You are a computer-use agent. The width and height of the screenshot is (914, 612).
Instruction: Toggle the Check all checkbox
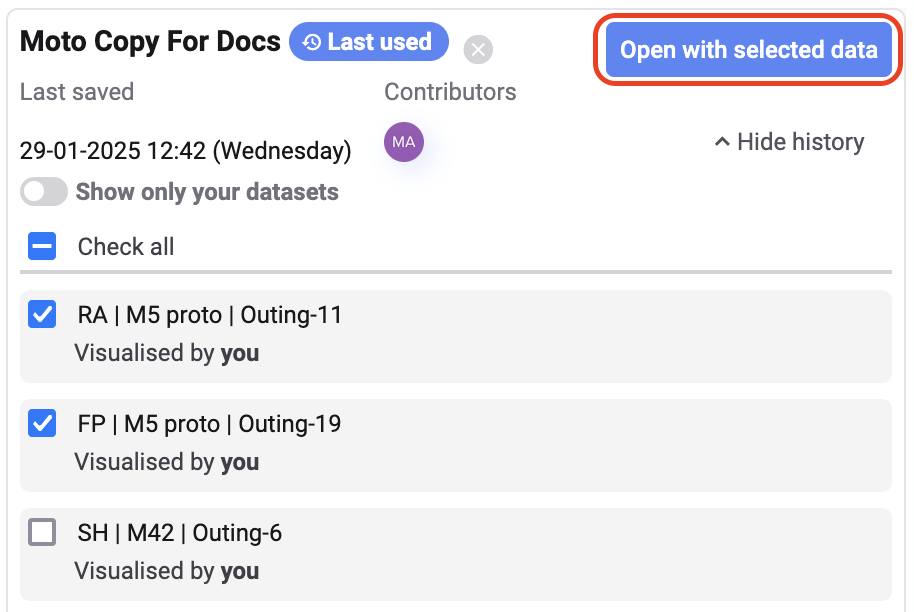(42, 246)
